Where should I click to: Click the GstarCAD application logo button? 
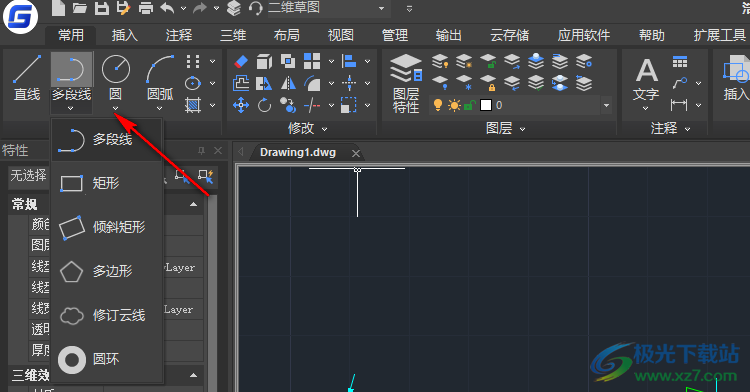[x=21, y=17]
